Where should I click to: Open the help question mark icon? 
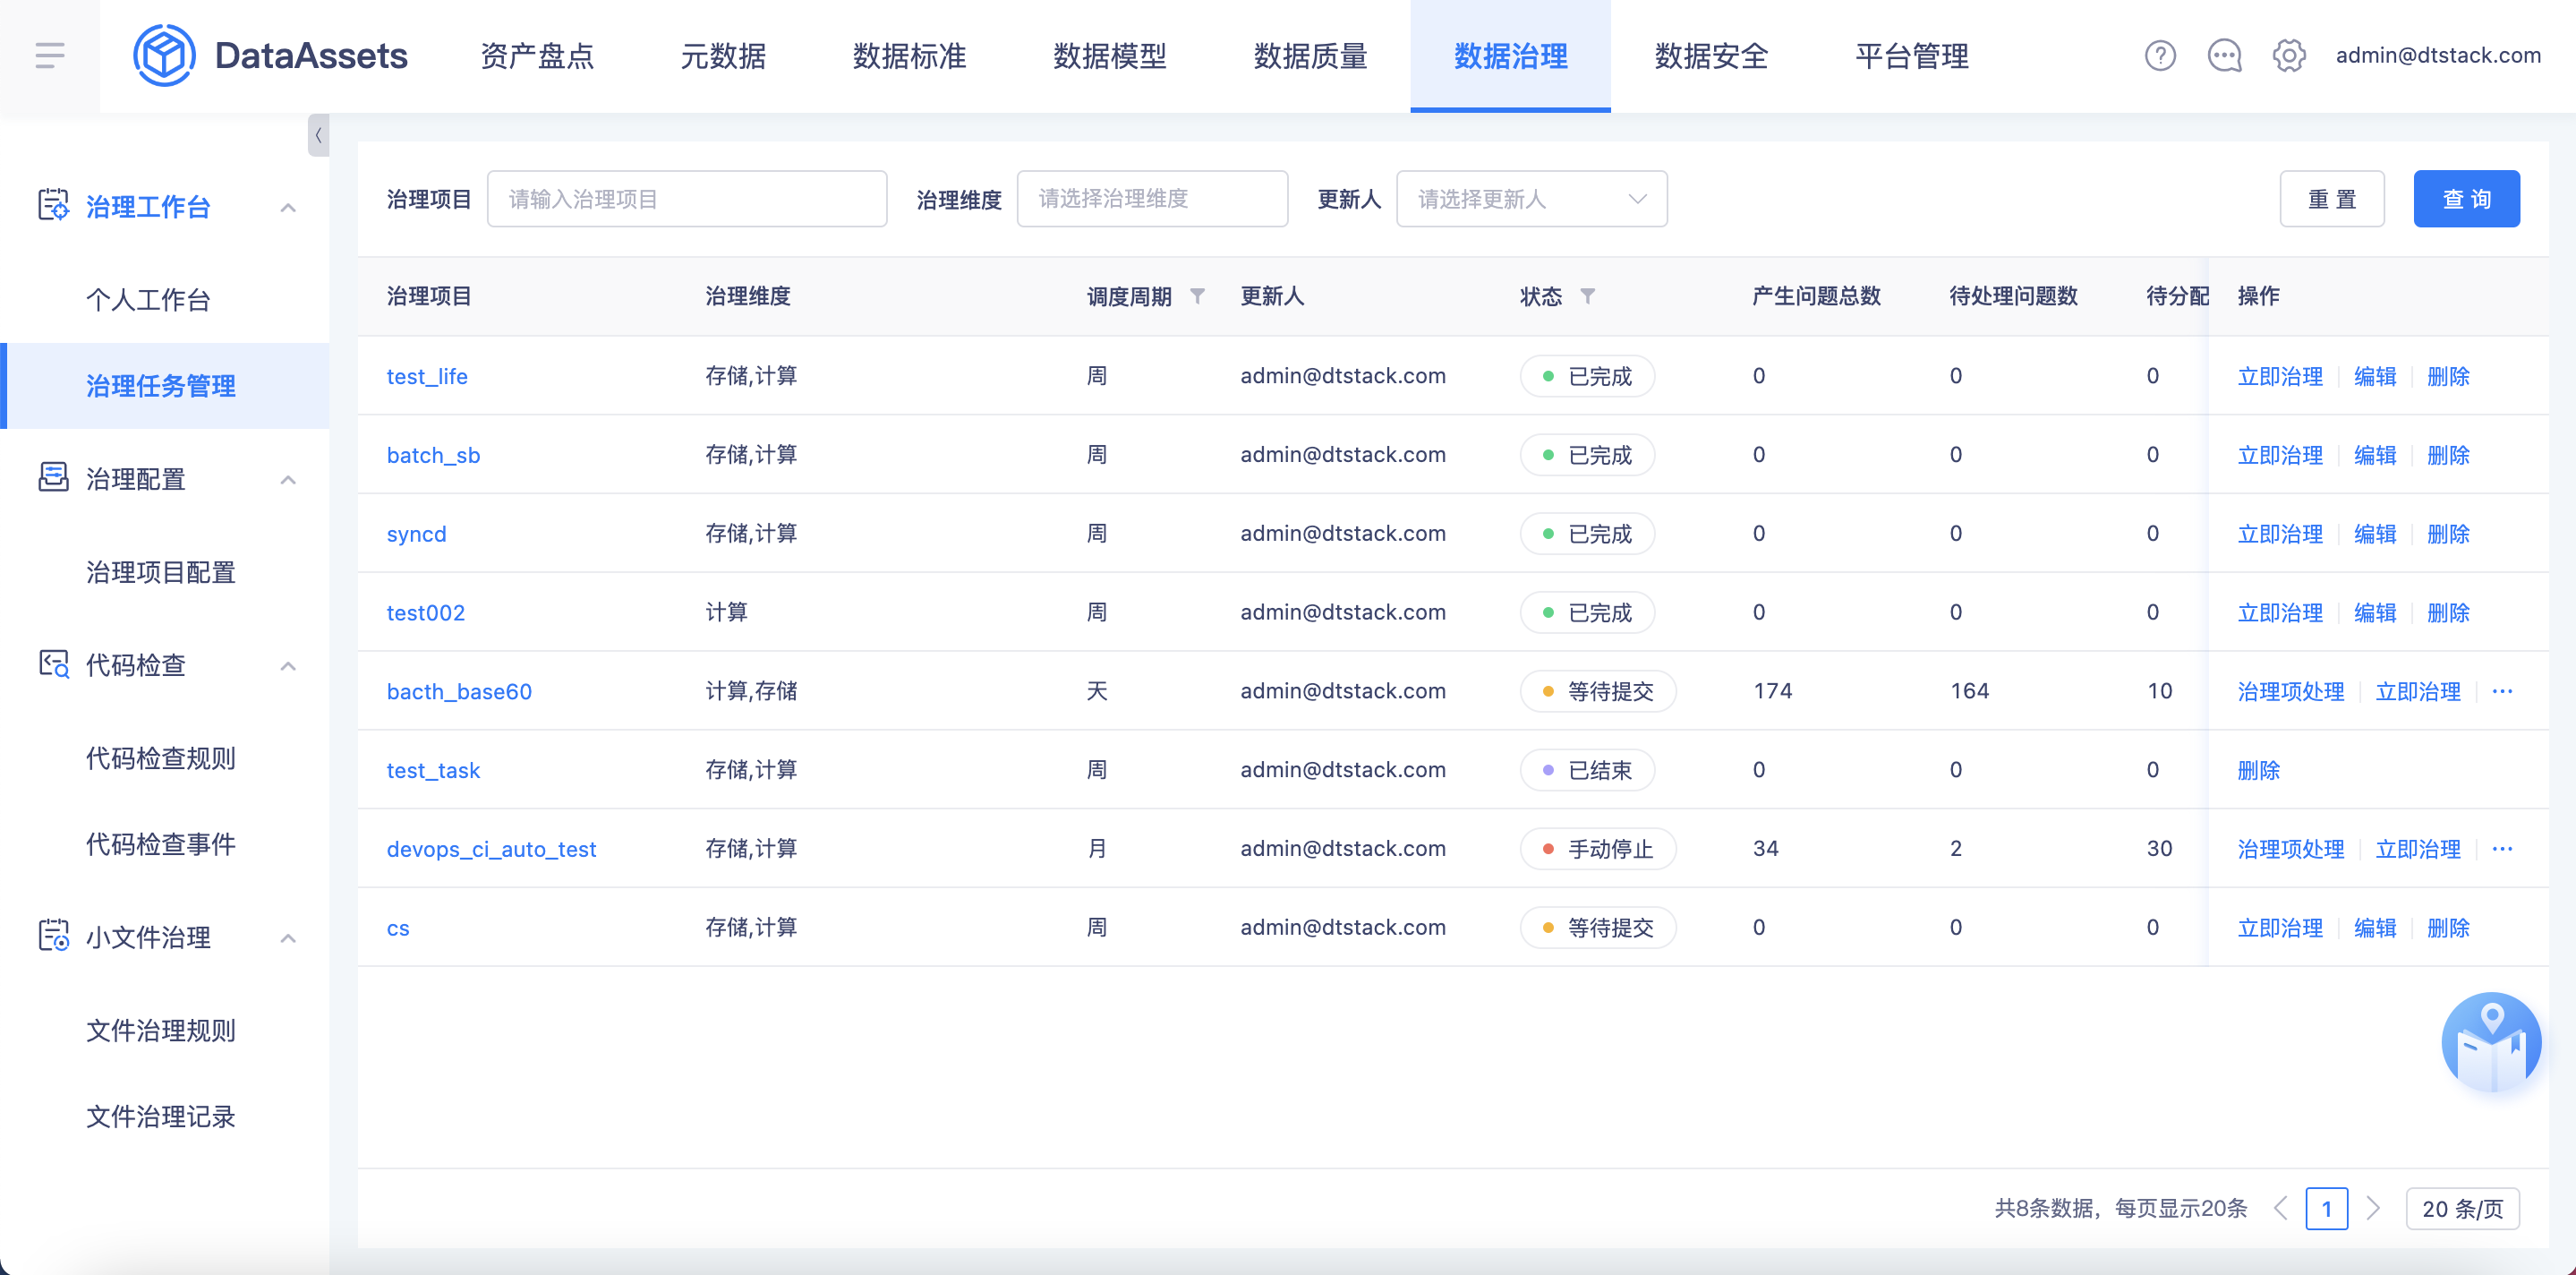(x=2160, y=55)
